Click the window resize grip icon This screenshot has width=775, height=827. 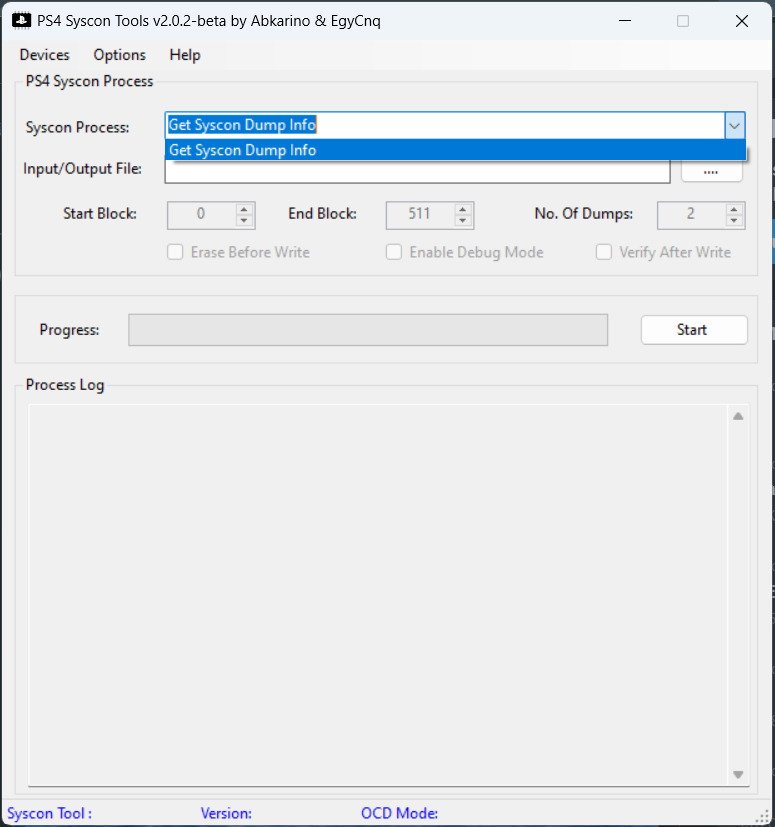pyautogui.click(x=762, y=816)
